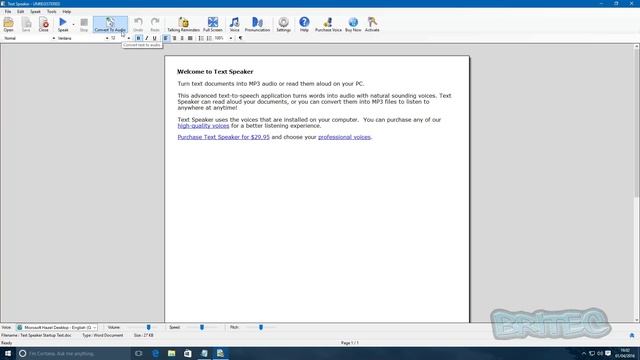Viewport: 640px width, 360px height.
Task: Click the pin icon at status bar right
Action: [x=632, y=336]
